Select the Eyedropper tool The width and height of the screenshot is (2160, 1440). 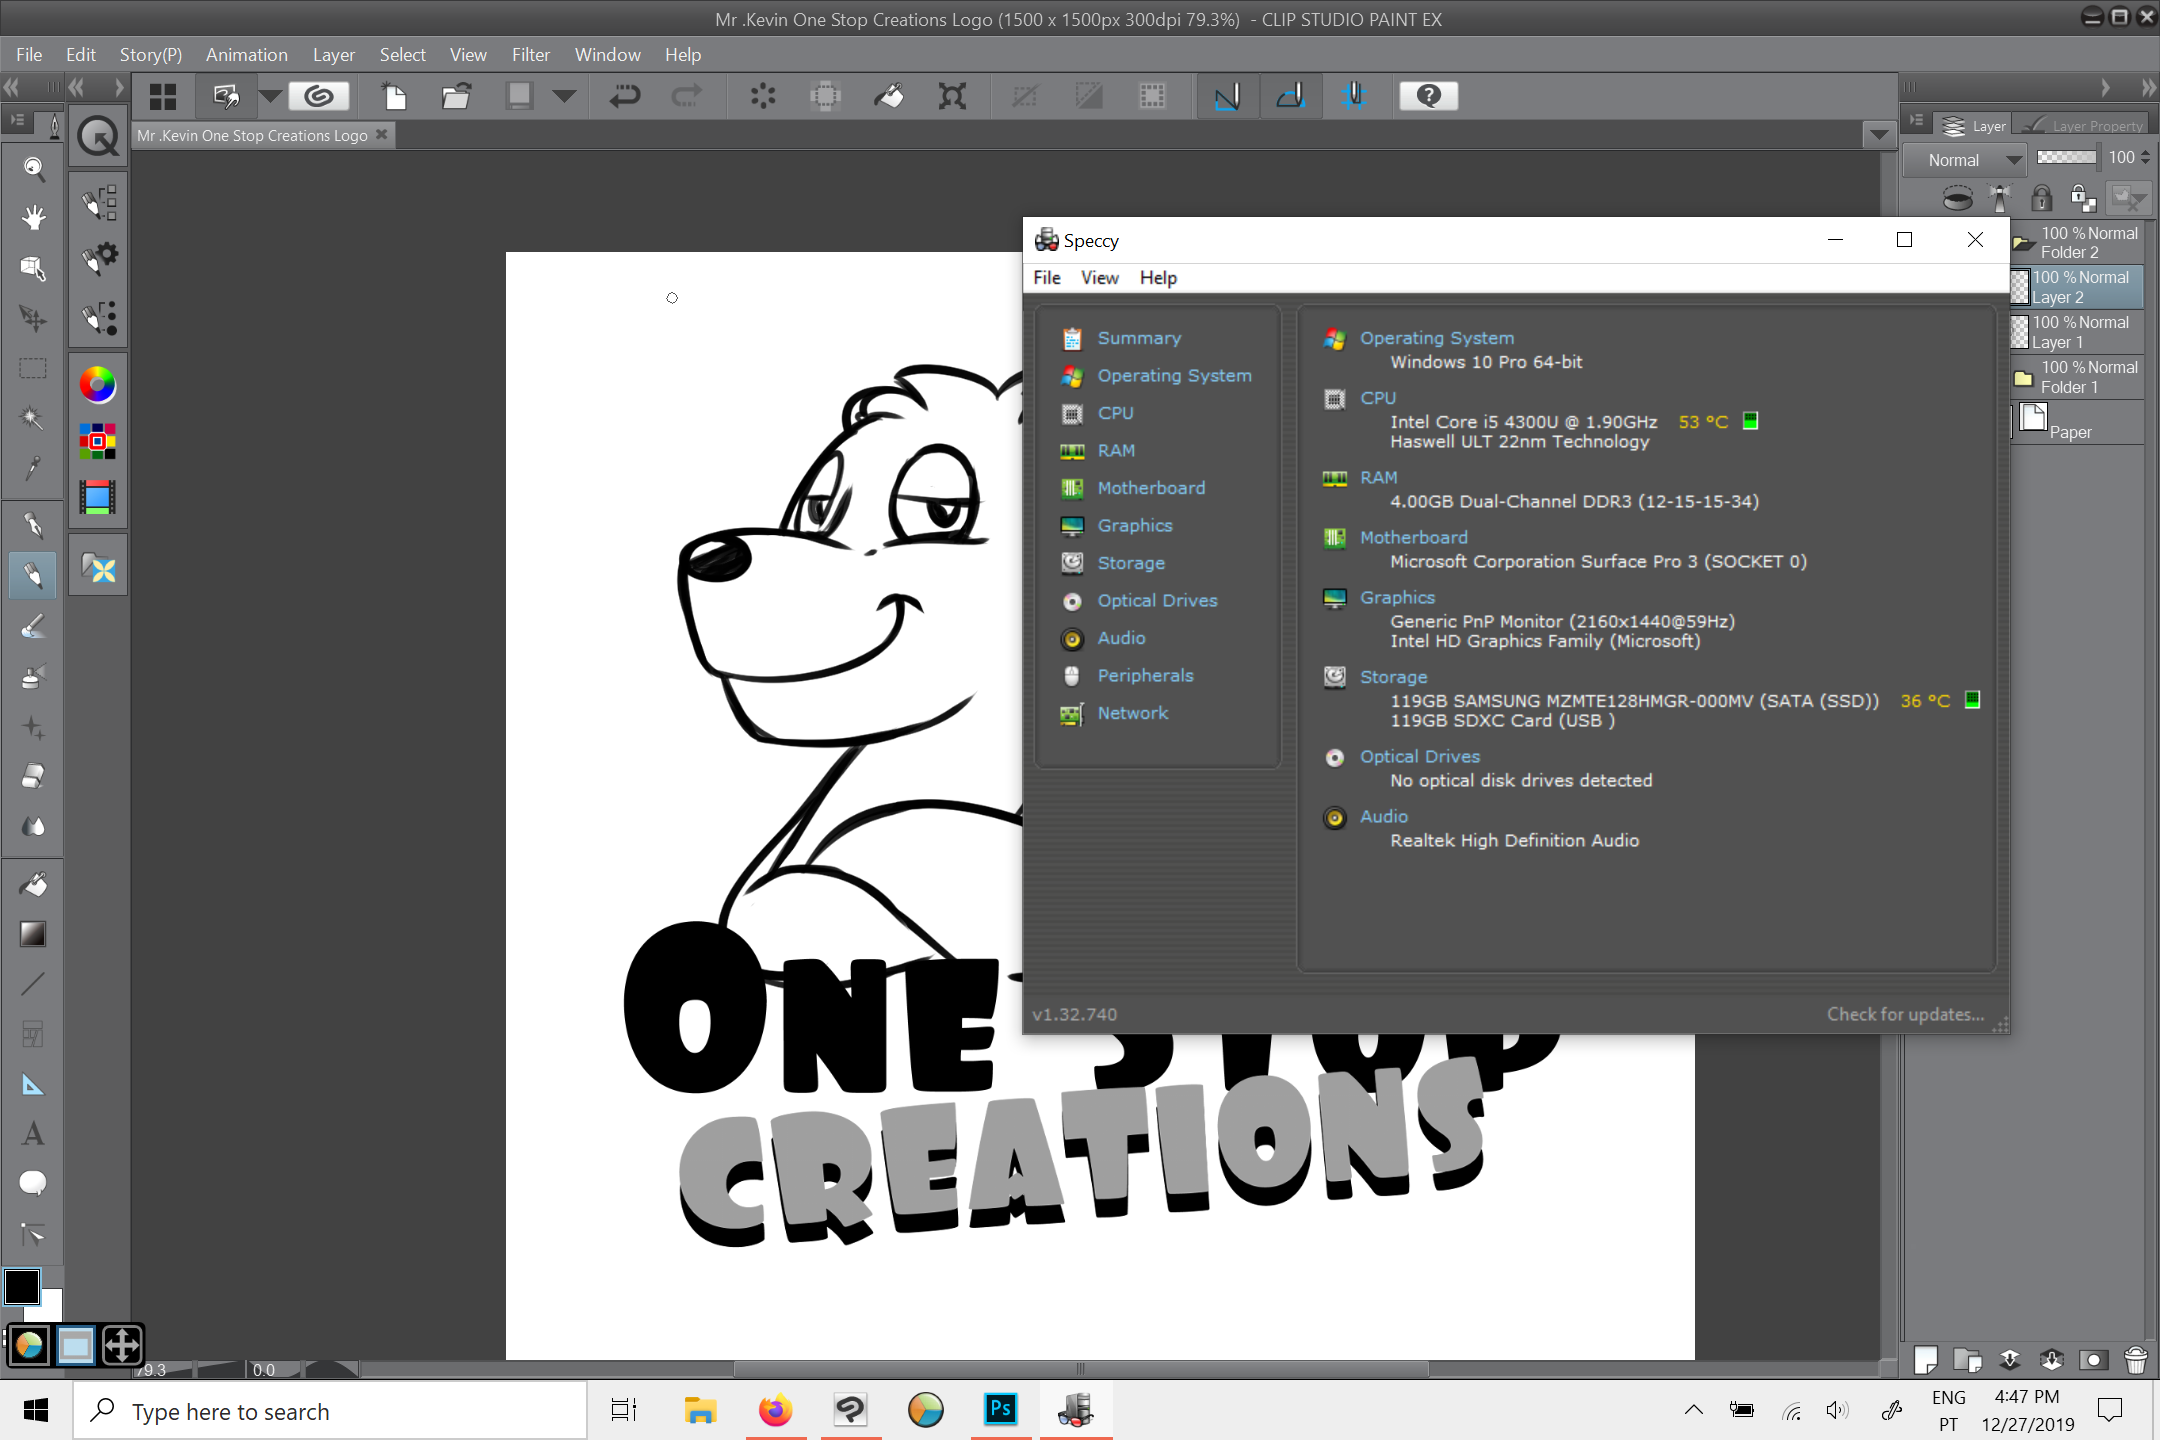click(x=33, y=467)
